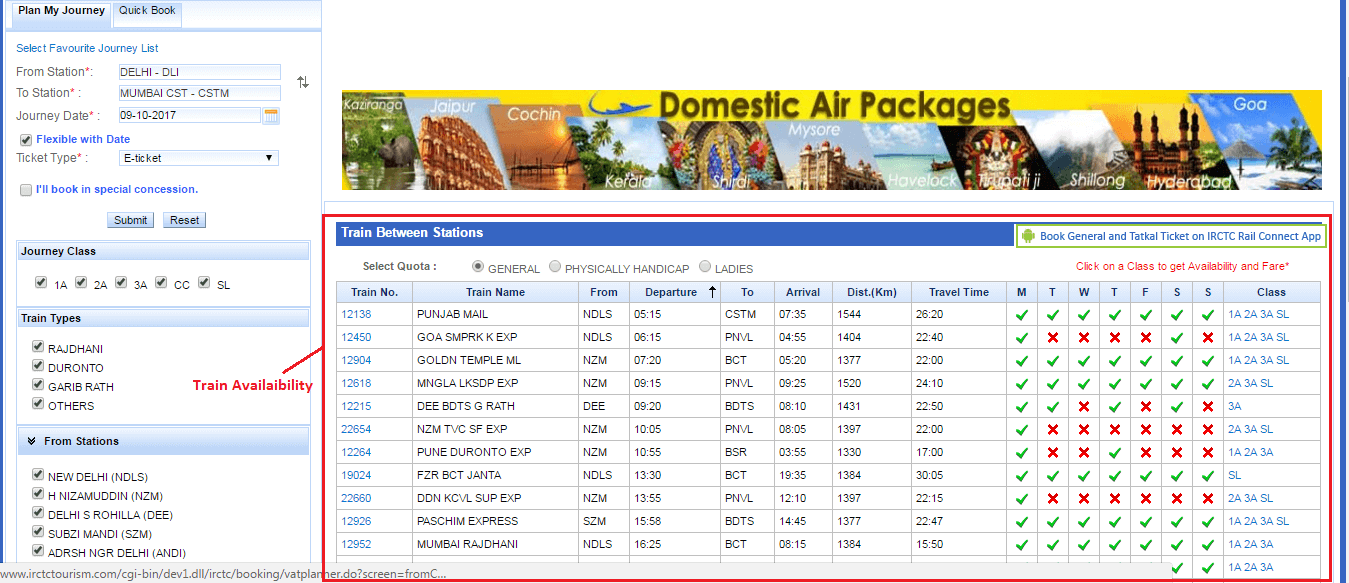1349x583 pixels.
Task: Click Select Favourite Journey List link
Action: [x=87, y=48]
